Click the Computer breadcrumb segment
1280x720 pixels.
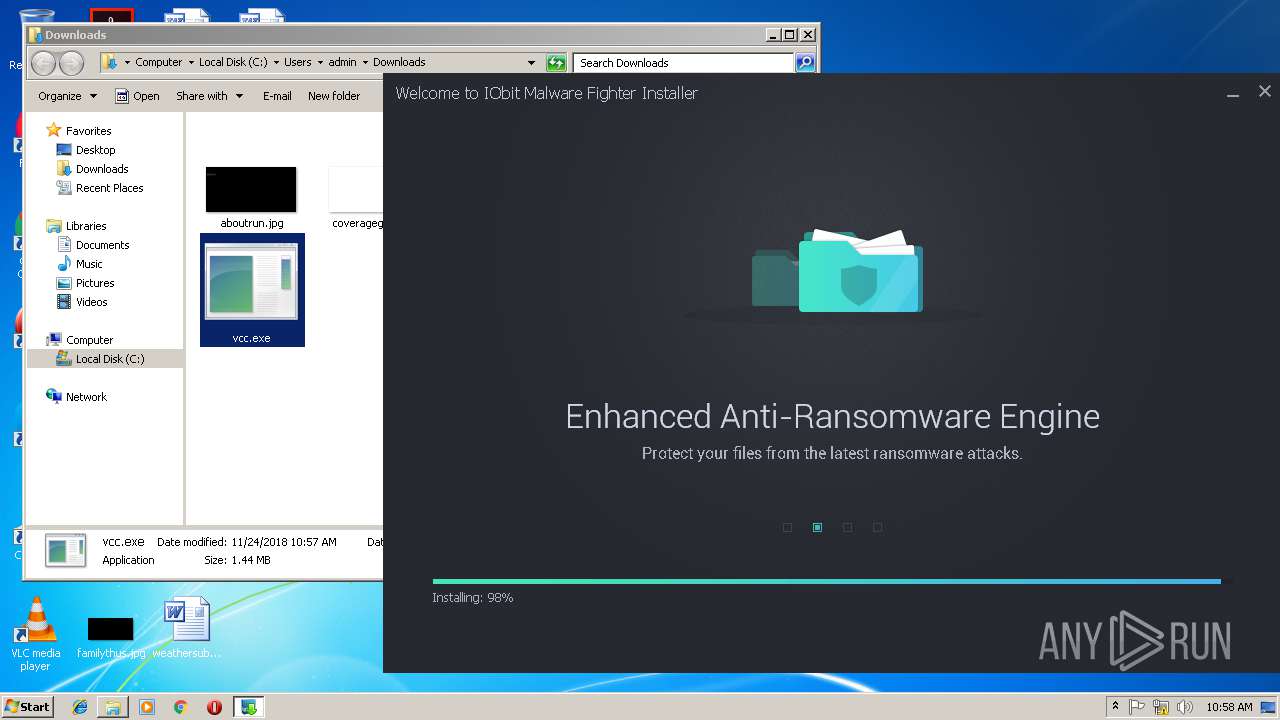click(x=159, y=62)
